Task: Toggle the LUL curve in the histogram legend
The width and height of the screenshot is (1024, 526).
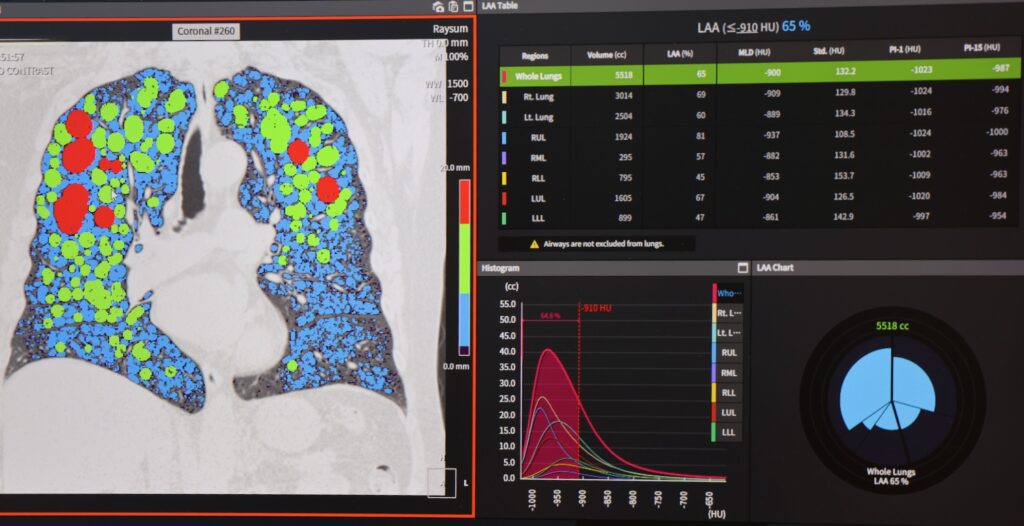Action: 727,413
